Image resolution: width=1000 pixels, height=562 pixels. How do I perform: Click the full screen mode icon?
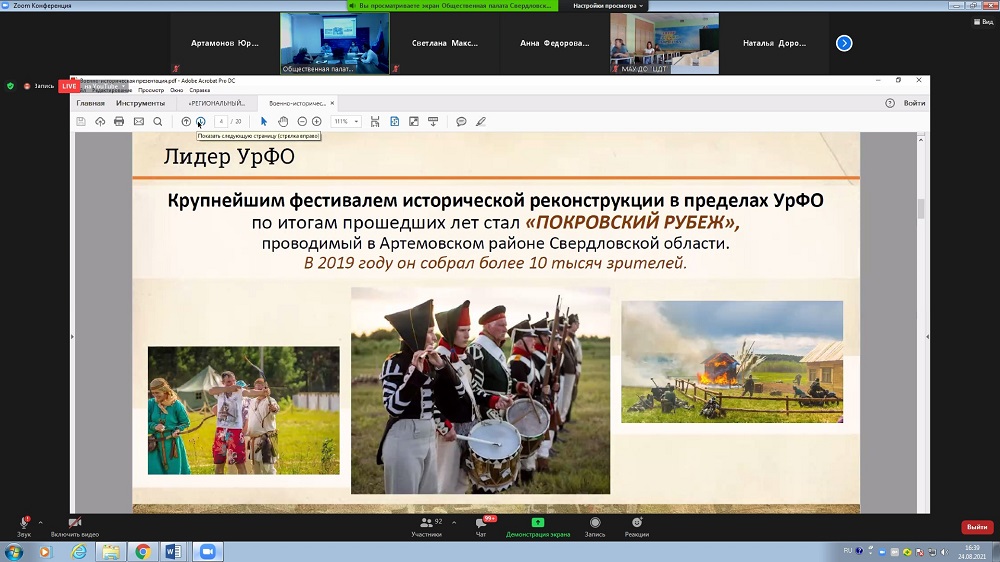[x=414, y=122]
